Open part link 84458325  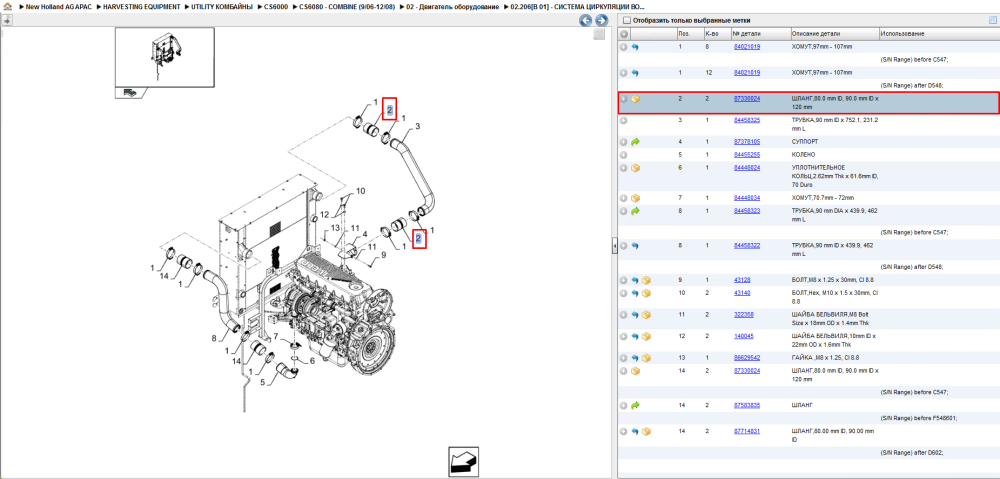[747, 120]
